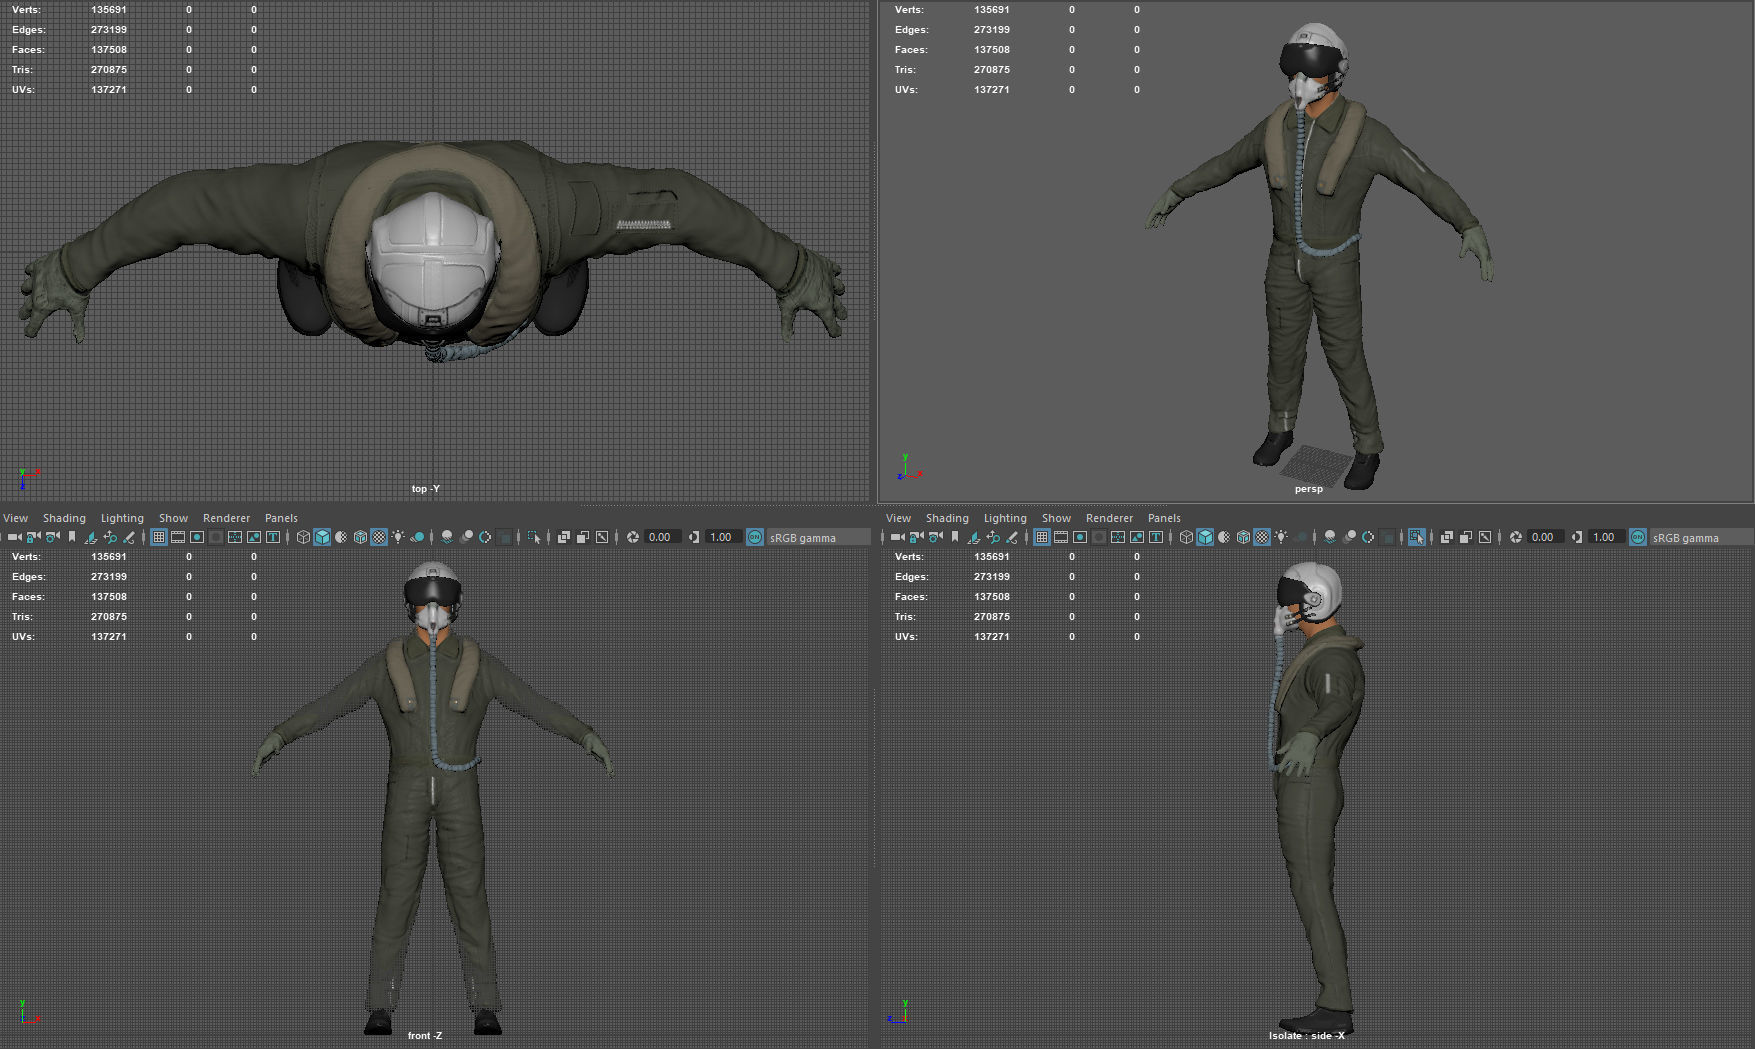Toggle Shadows icon in front viewport toolbar
The height and width of the screenshot is (1049, 1755).
click(417, 537)
